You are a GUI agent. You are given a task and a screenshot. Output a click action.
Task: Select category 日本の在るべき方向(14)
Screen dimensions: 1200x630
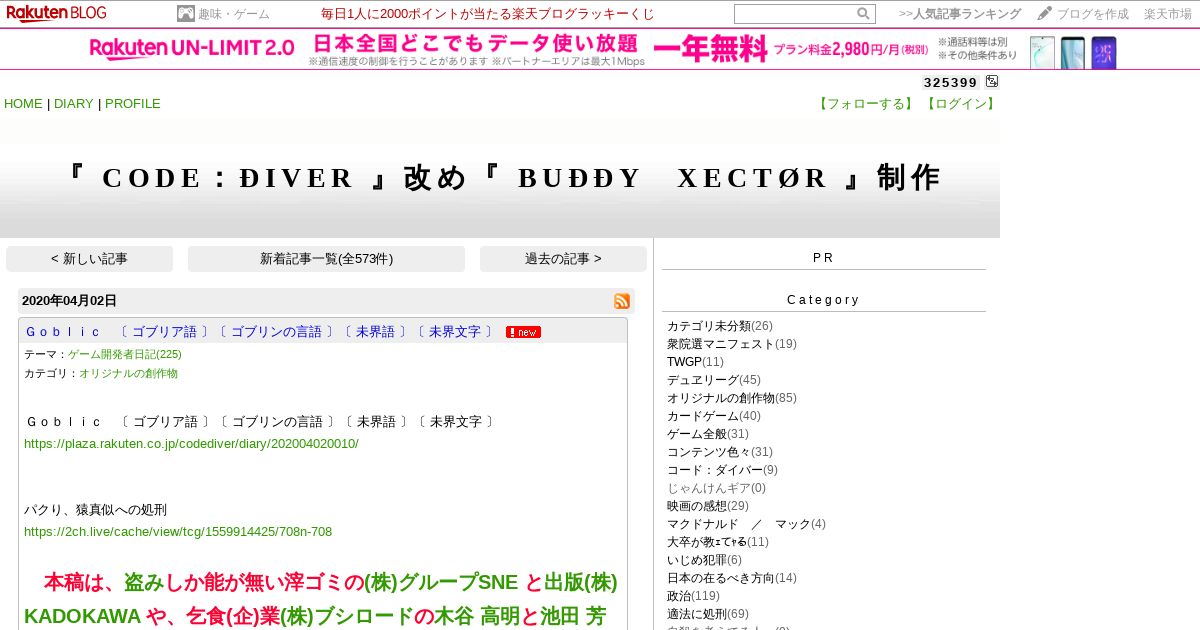(732, 578)
